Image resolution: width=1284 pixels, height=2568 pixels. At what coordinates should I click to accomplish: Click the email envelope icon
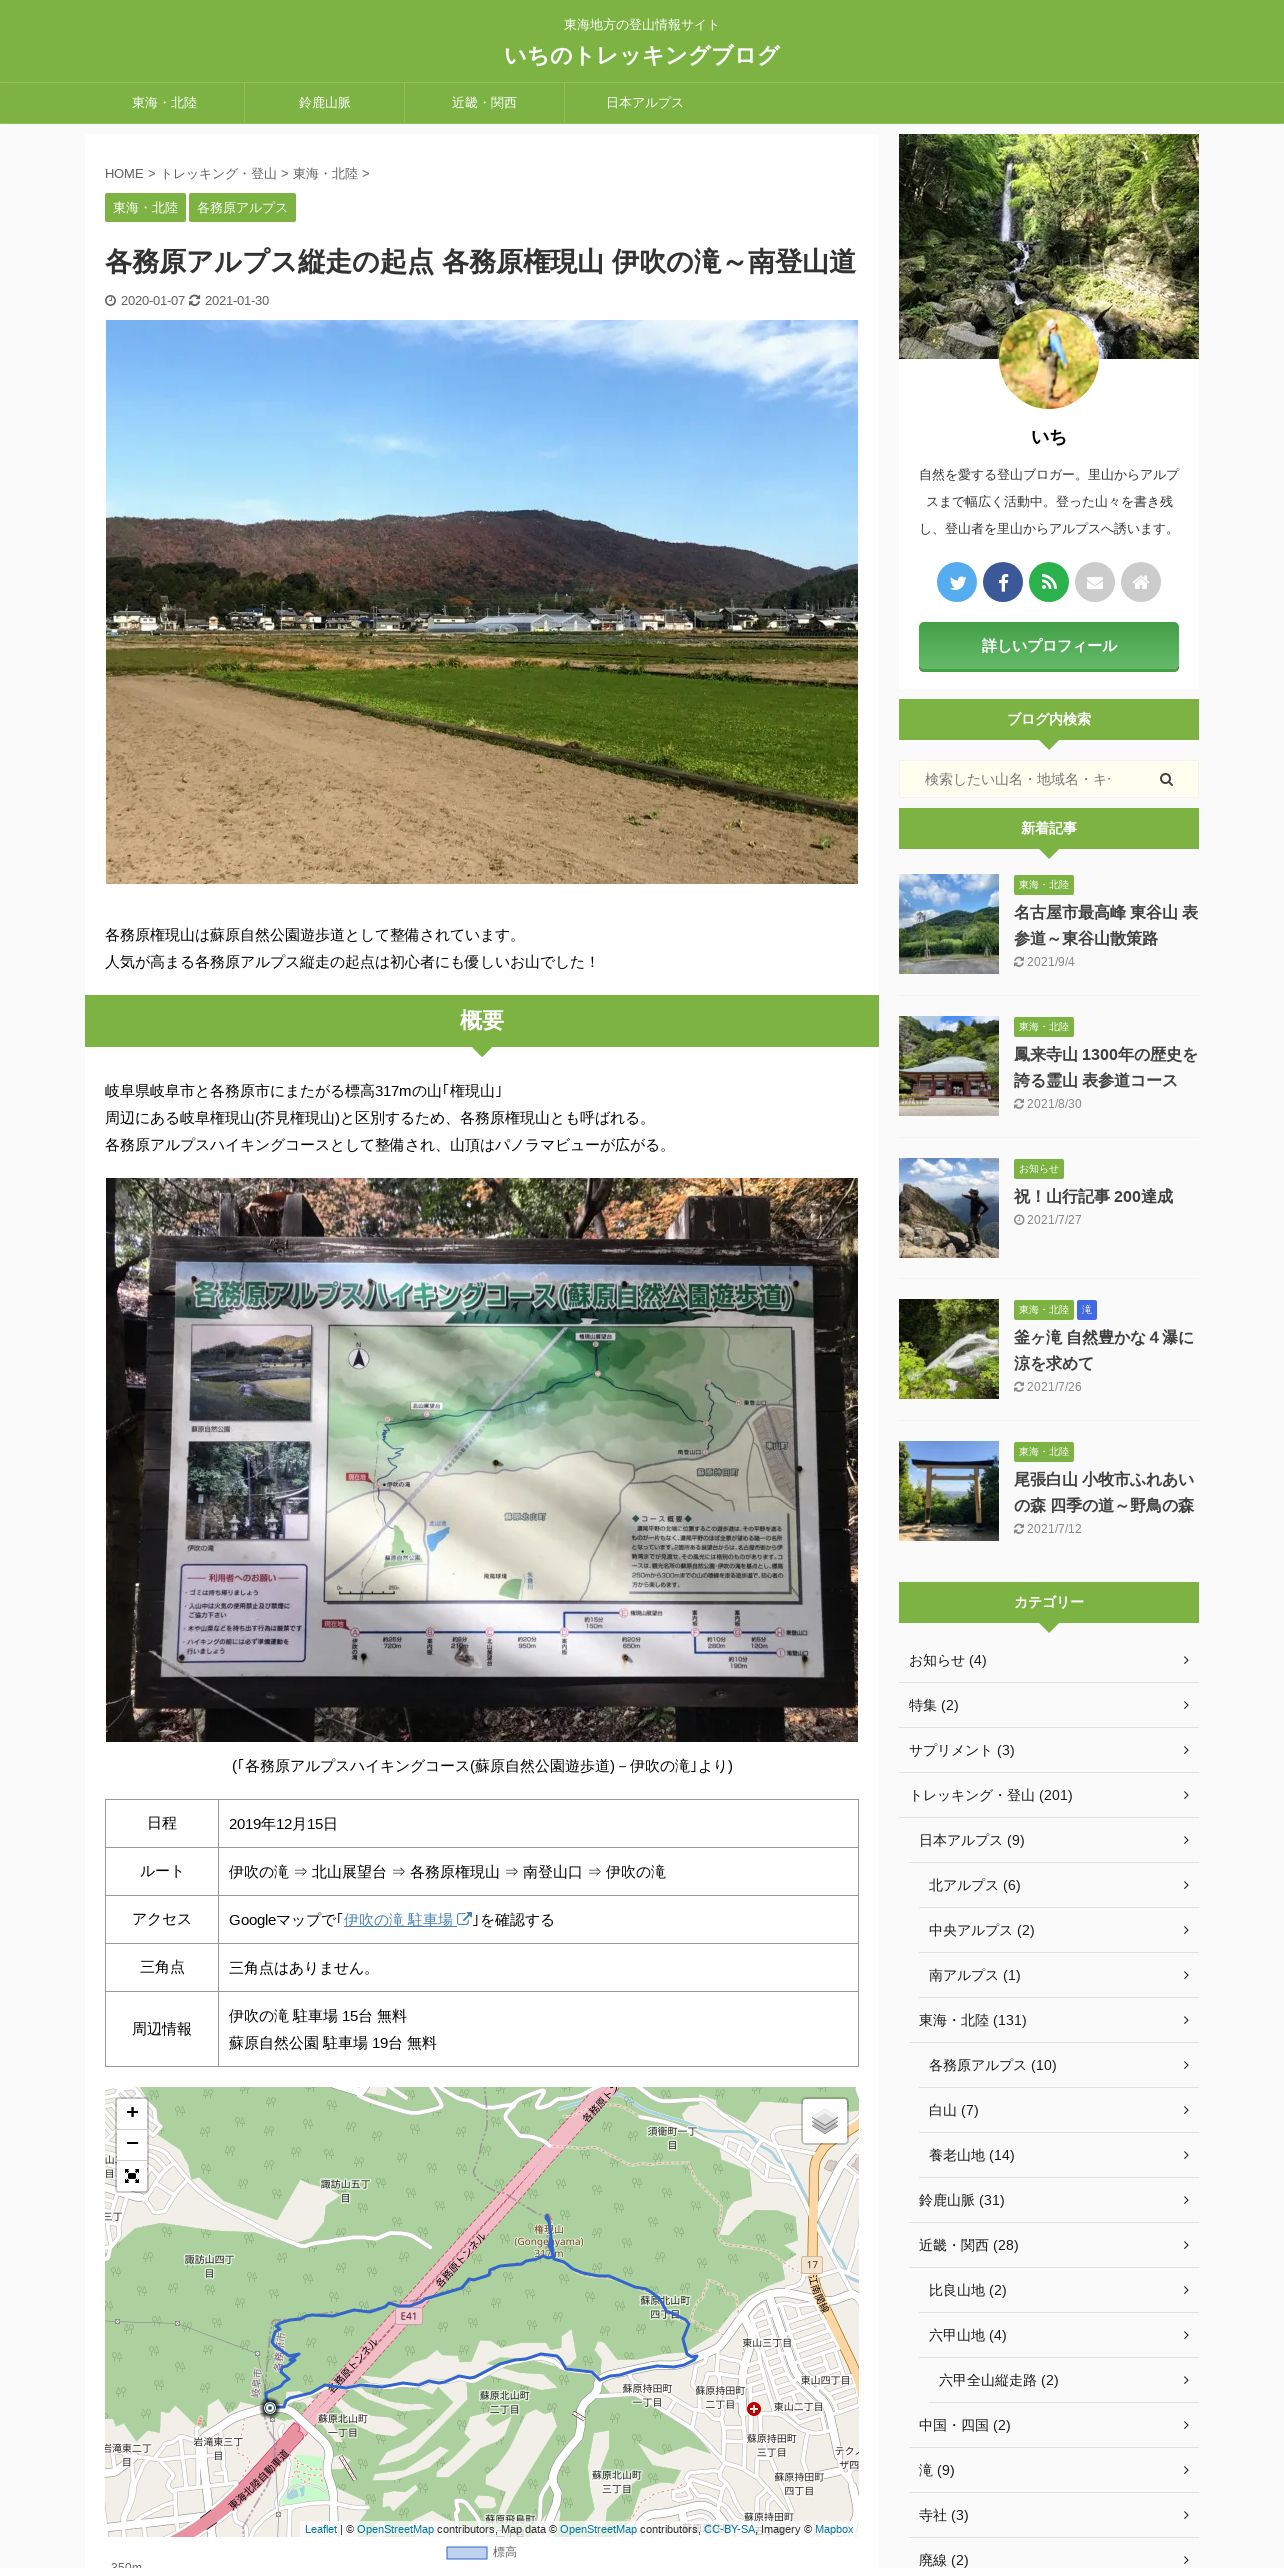tap(1095, 582)
